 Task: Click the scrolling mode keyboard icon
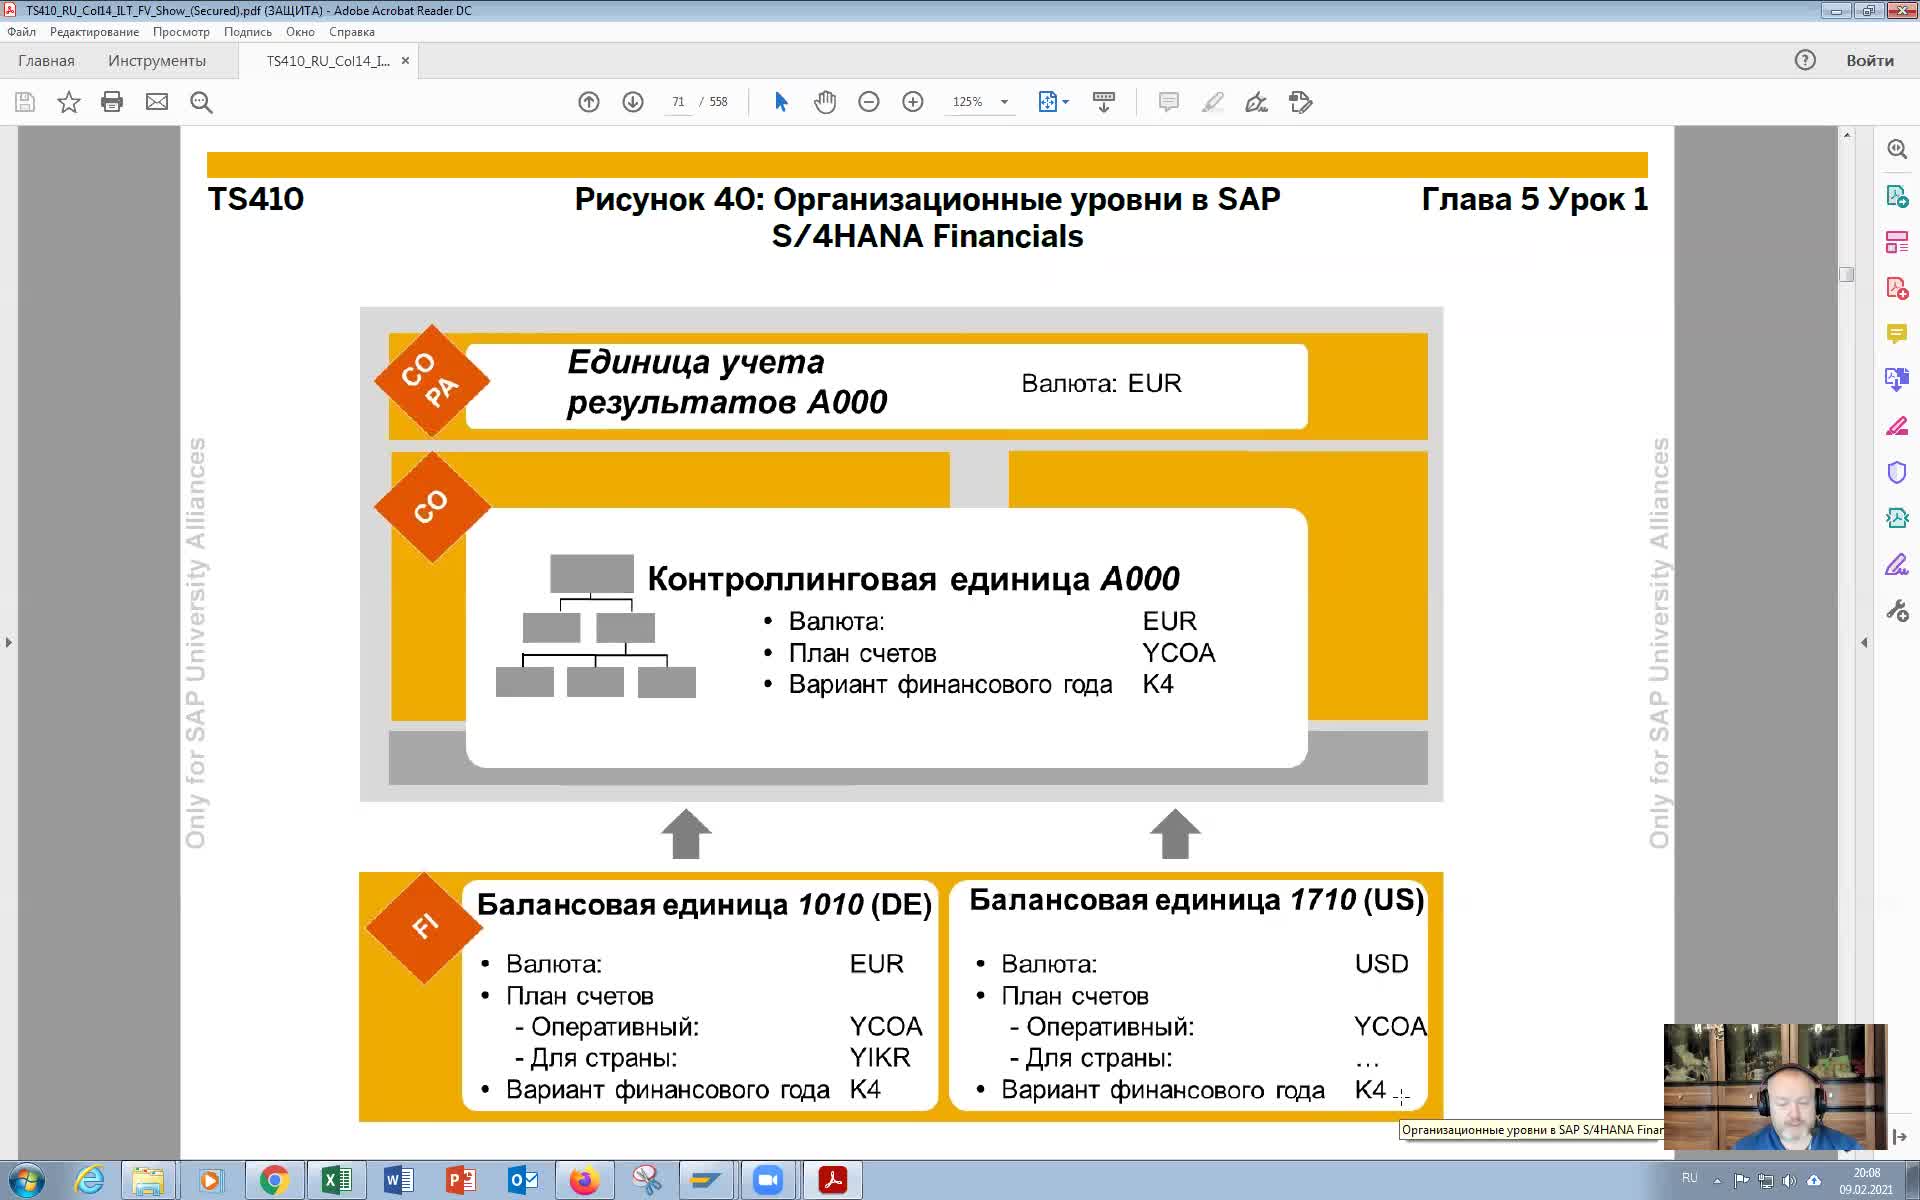point(1104,102)
